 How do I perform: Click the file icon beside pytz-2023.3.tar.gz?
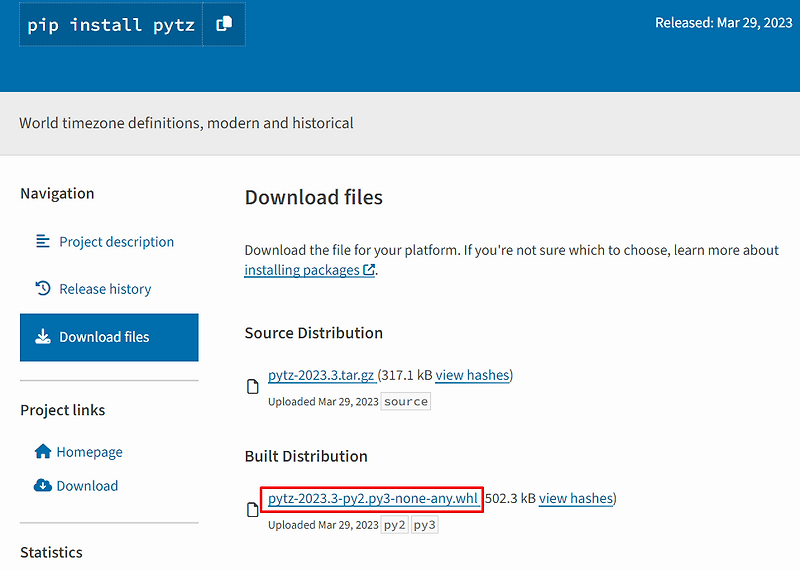pos(253,387)
